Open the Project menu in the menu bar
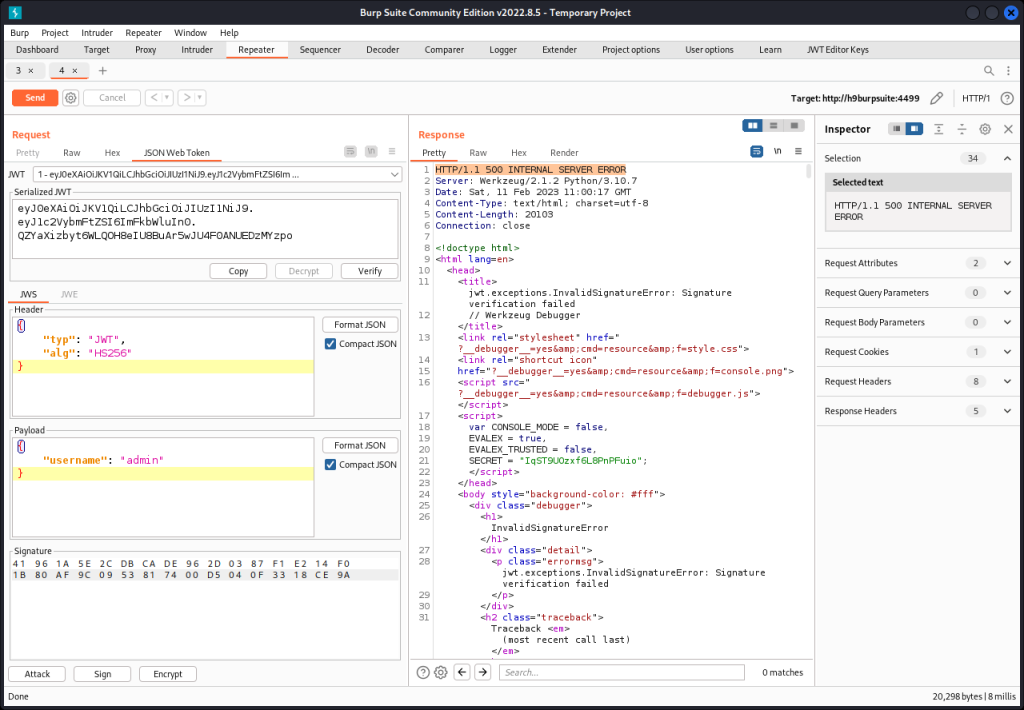 click(x=55, y=33)
